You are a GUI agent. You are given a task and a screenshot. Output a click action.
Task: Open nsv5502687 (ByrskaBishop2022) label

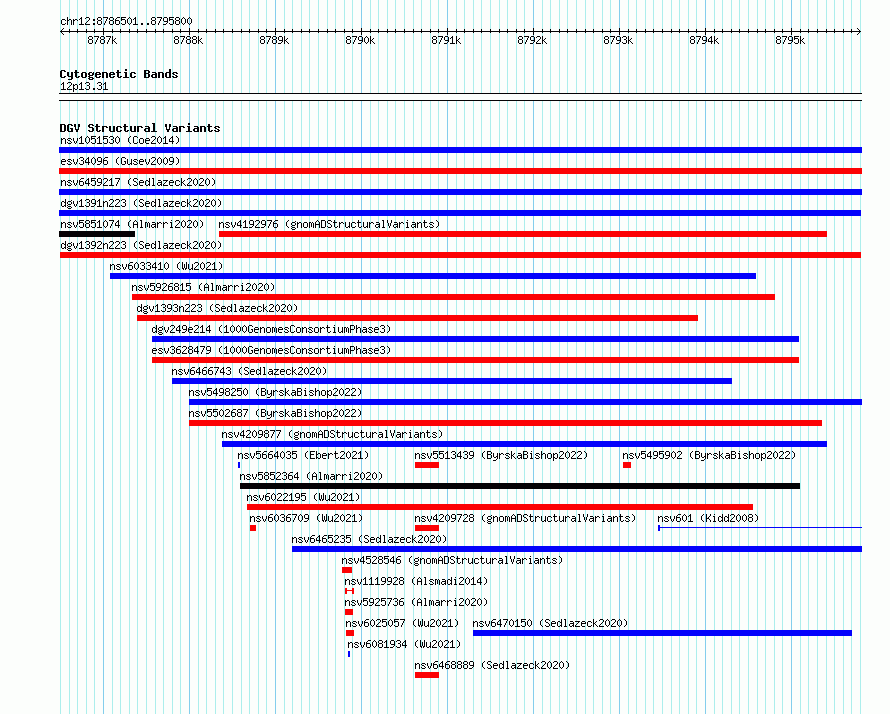[x=275, y=413]
